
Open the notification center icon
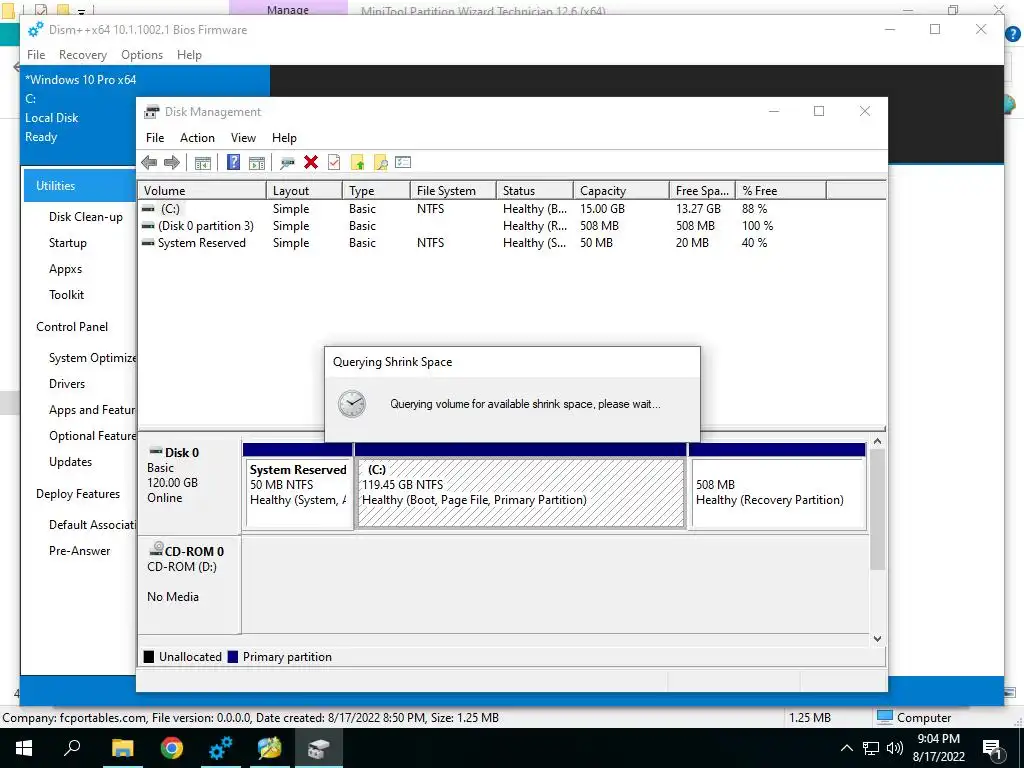(x=993, y=749)
